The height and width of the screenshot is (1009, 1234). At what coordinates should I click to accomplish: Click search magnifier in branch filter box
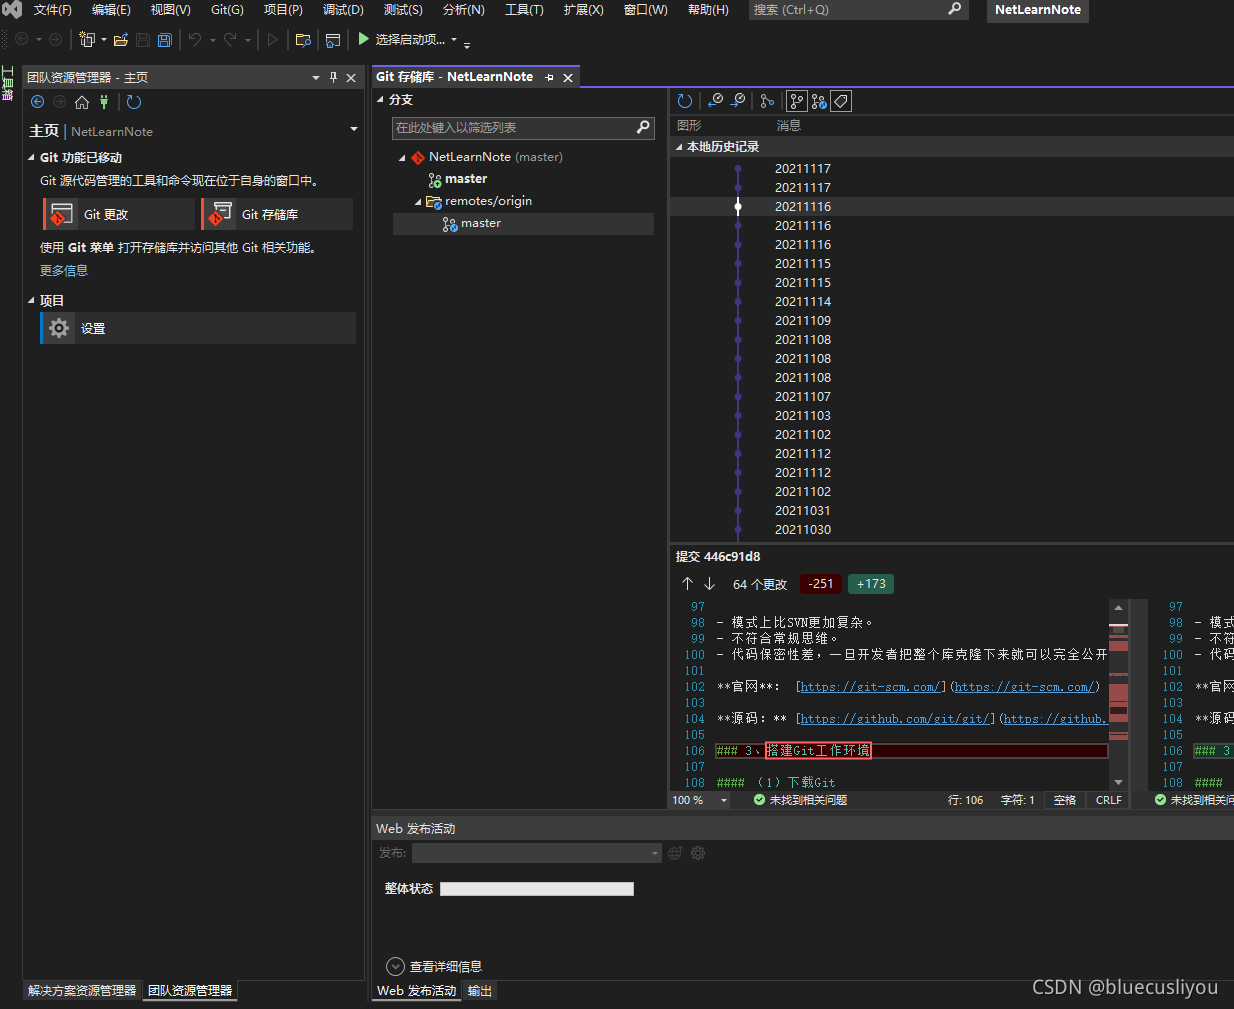click(x=643, y=127)
